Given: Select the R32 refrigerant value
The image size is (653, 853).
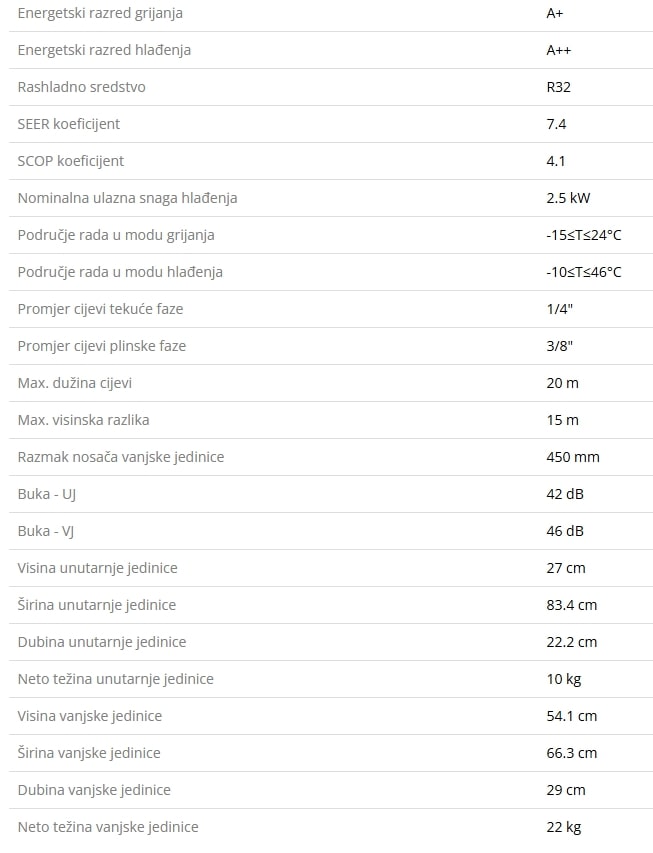Looking at the screenshot, I should (558, 87).
